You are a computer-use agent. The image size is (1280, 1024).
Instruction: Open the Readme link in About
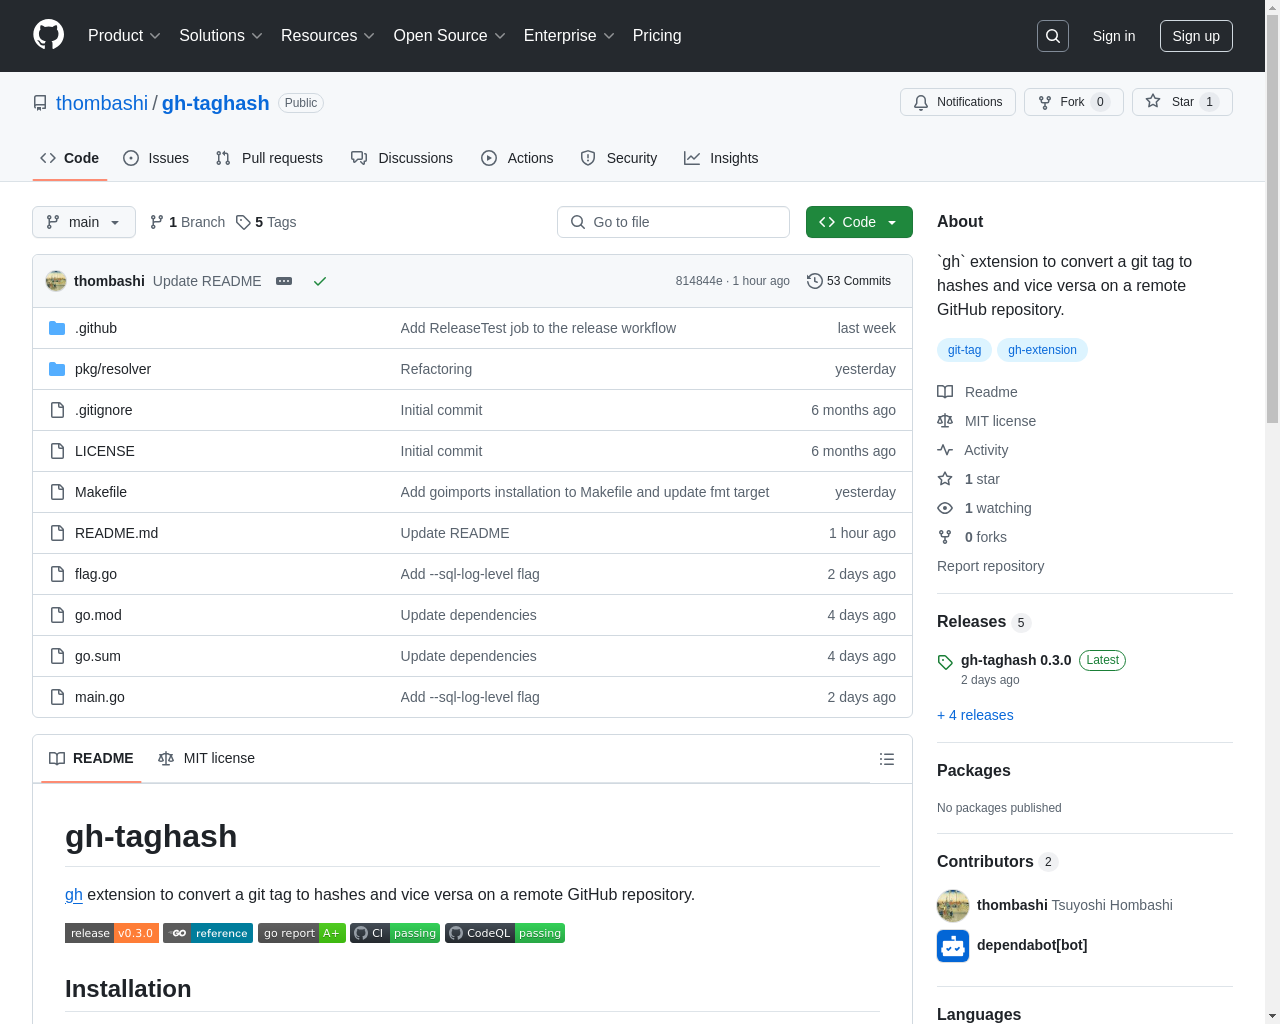point(977,392)
